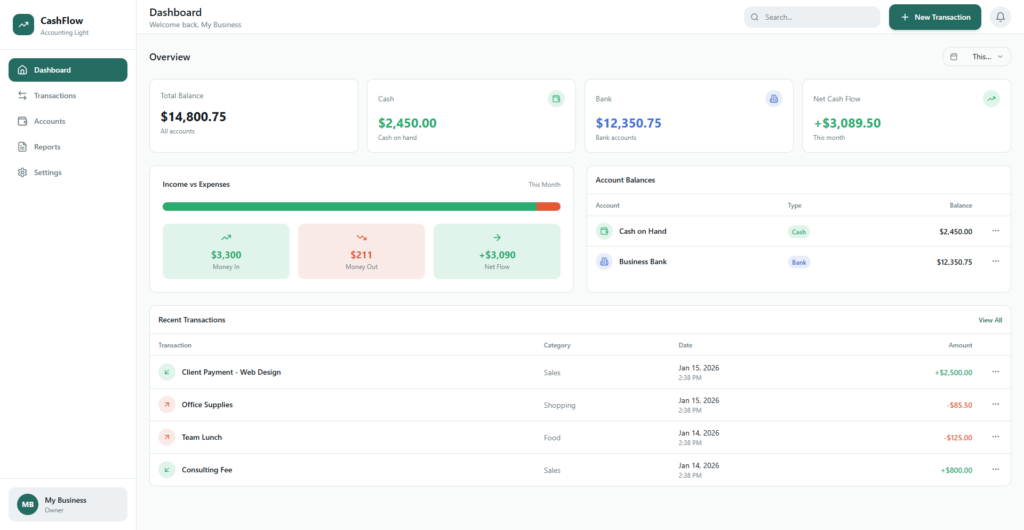Image resolution: width=1024 pixels, height=530 pixels.
Task: Click the Bank card building icon
Action: [773, 99]
